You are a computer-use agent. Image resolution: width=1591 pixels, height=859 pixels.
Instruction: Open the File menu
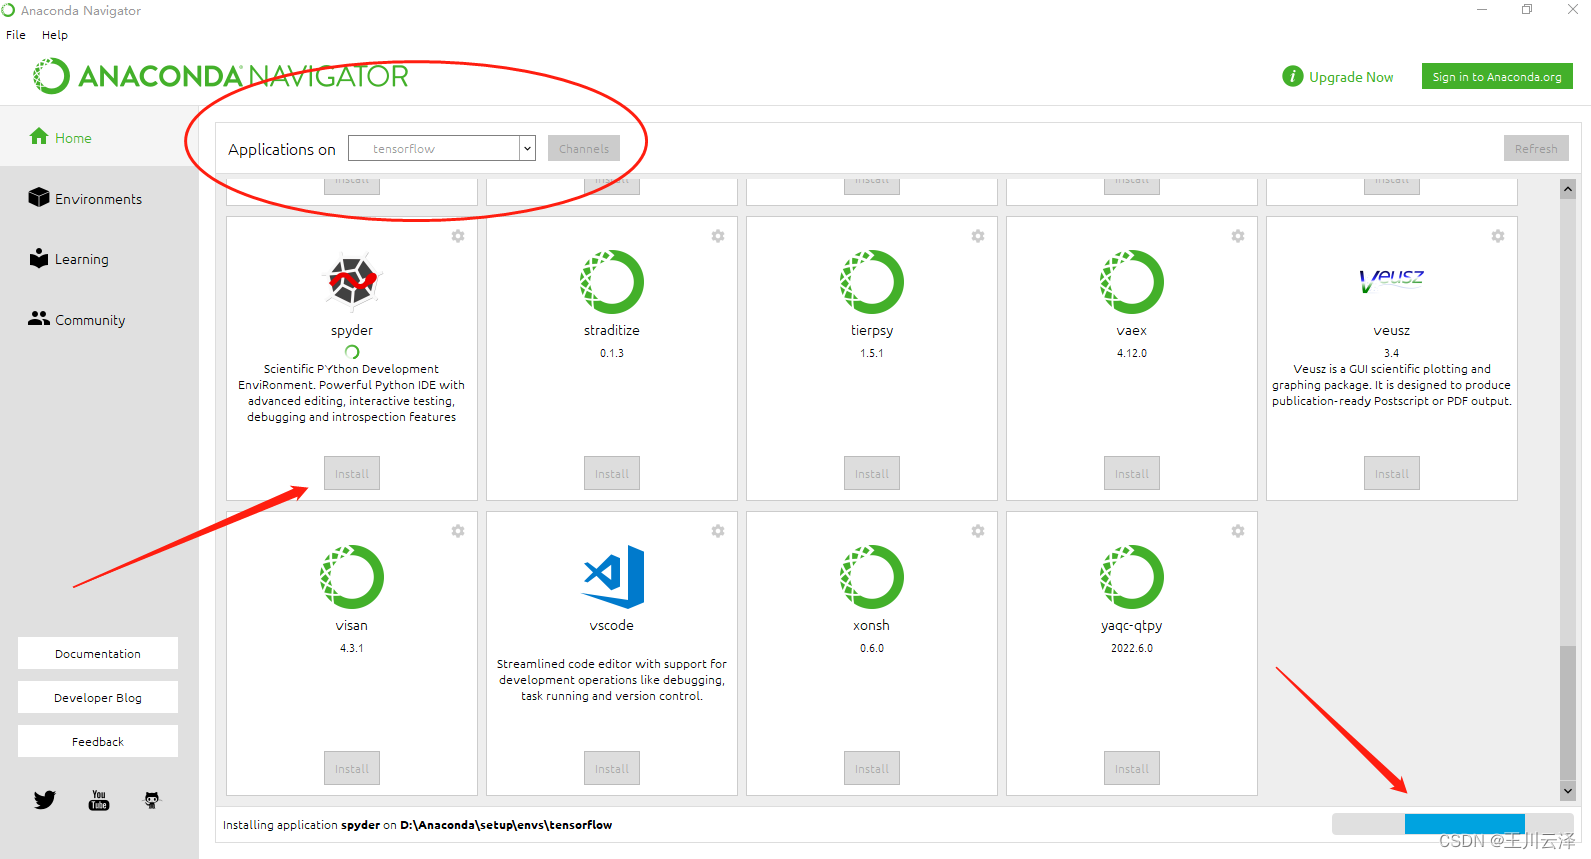[16, 35]
